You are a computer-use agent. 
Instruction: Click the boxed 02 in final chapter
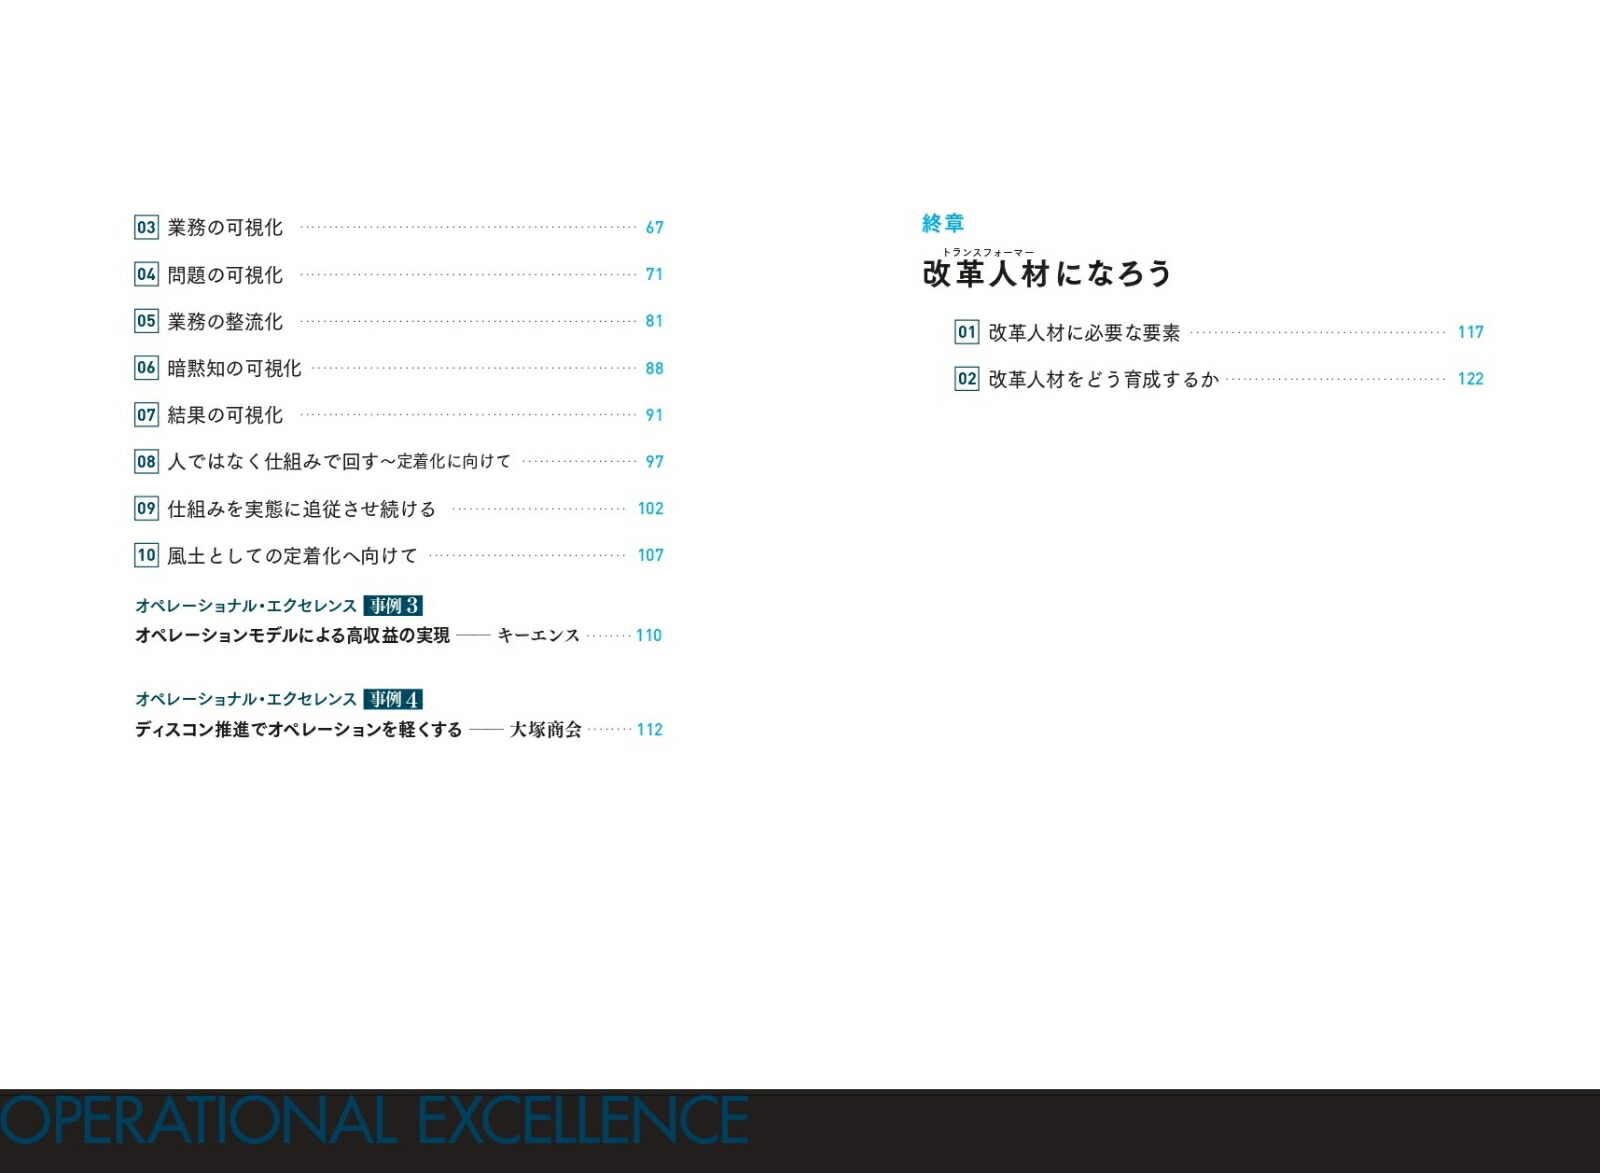[967, 379]
